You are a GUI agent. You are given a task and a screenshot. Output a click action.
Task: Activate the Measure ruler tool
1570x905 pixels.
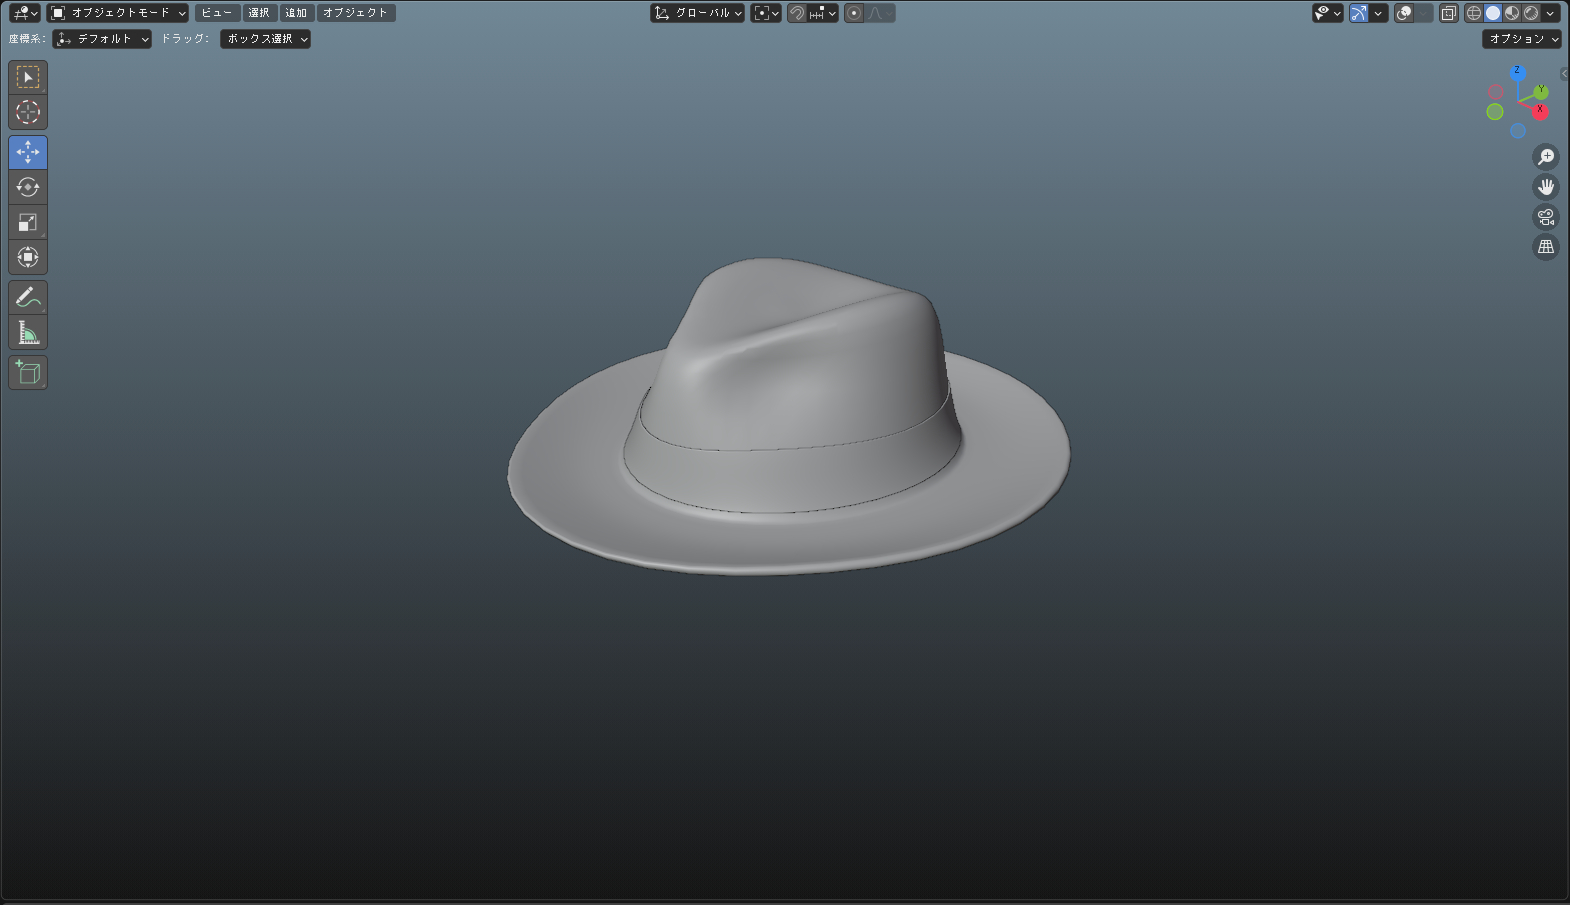click(28, 333)
